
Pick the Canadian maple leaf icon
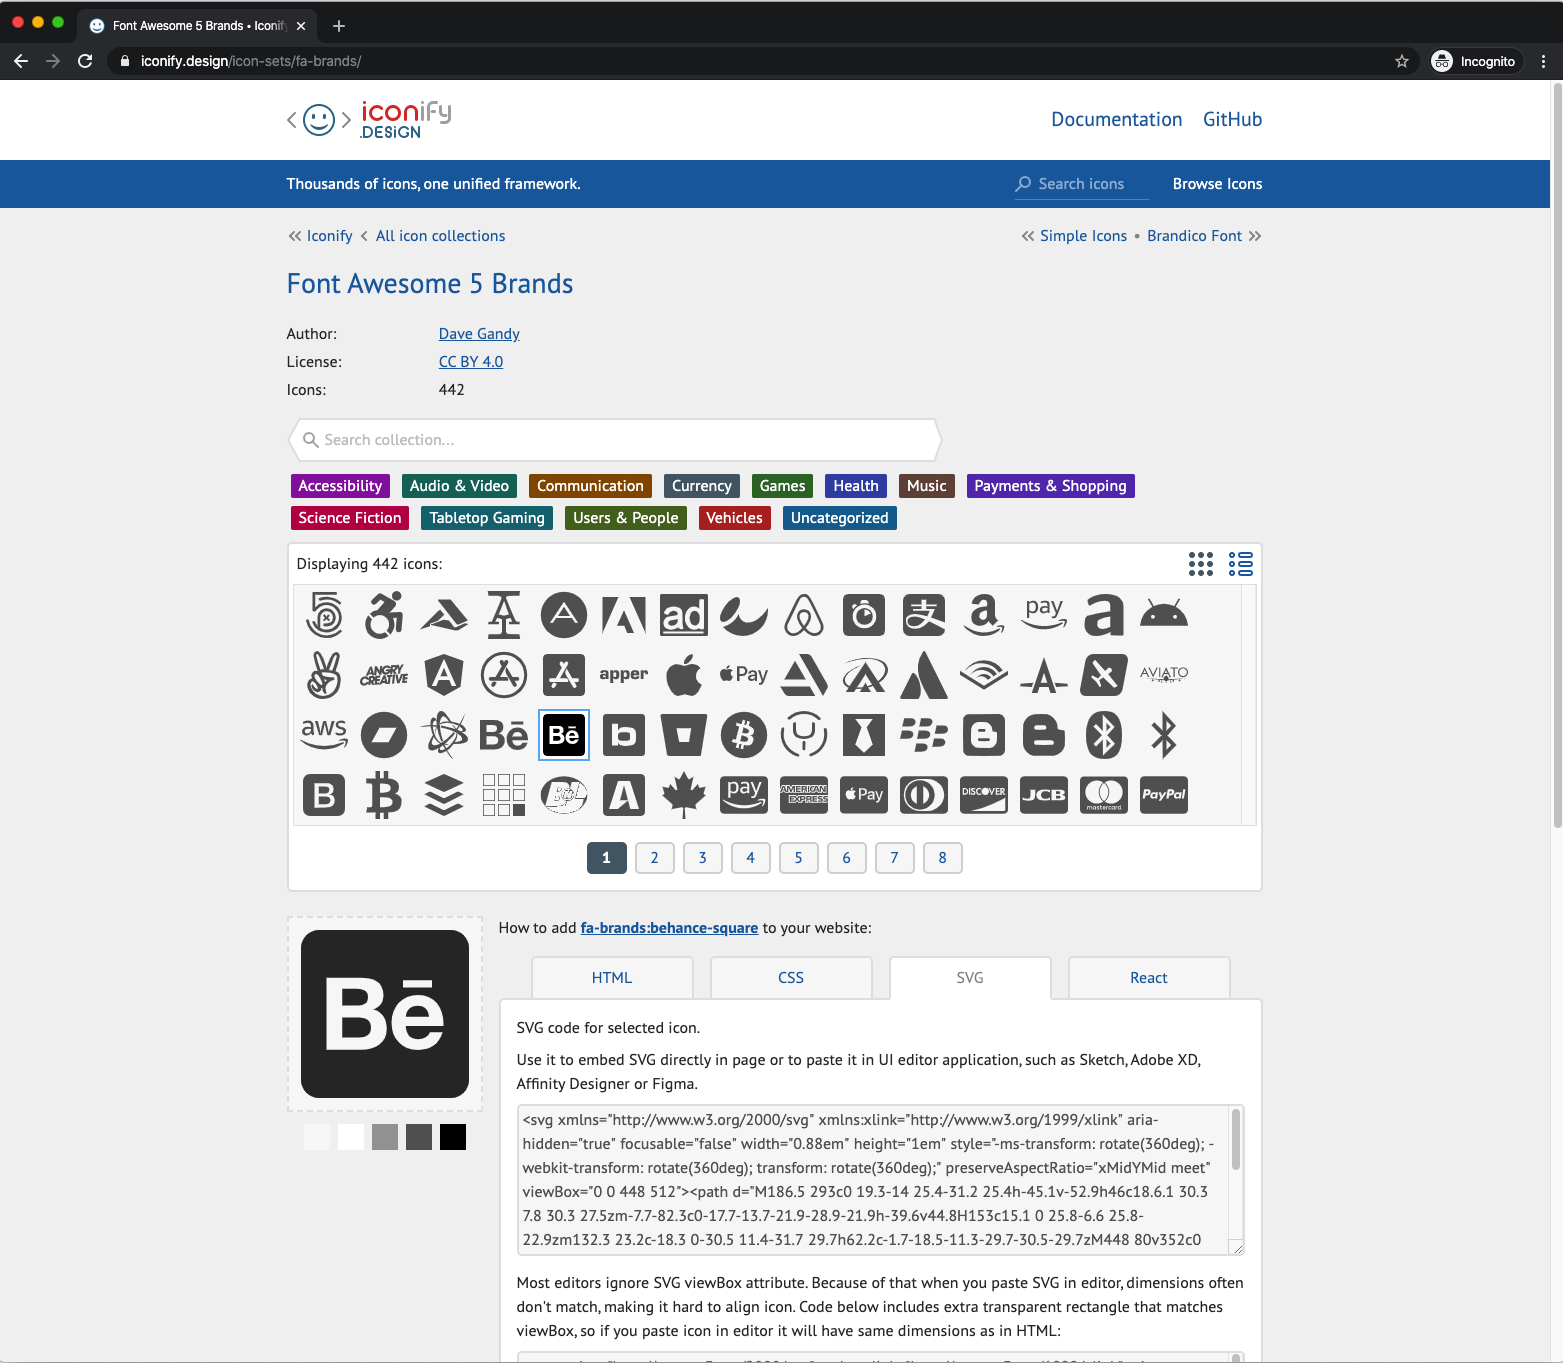(684, 795)
